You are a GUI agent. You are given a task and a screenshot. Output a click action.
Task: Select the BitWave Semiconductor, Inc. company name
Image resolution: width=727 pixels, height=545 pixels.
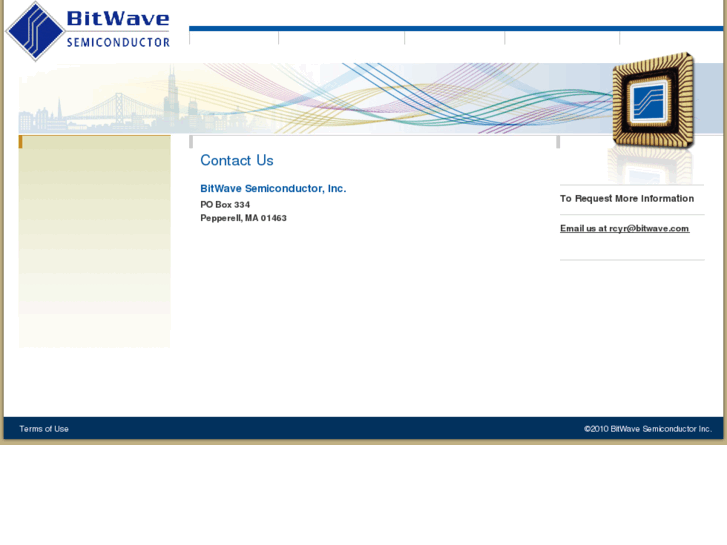[273, 188]
